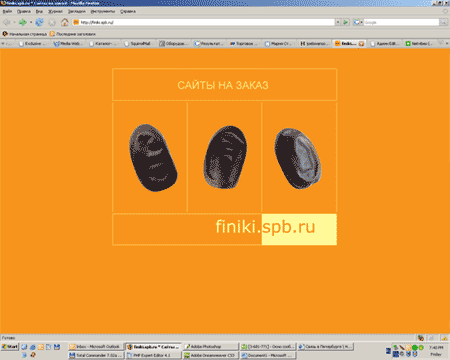Switch to the Media Web tab
The image size is (450, 360).
tap(68, 44)
